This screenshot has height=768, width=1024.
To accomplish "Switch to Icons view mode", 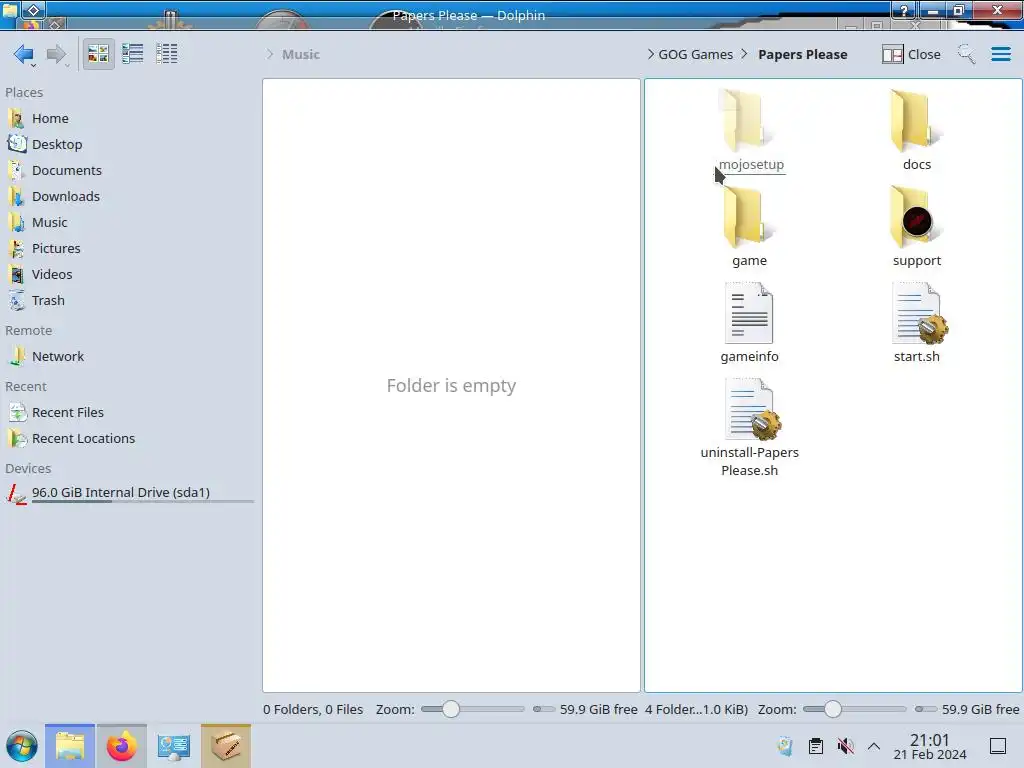I will (x=98, y=54).
